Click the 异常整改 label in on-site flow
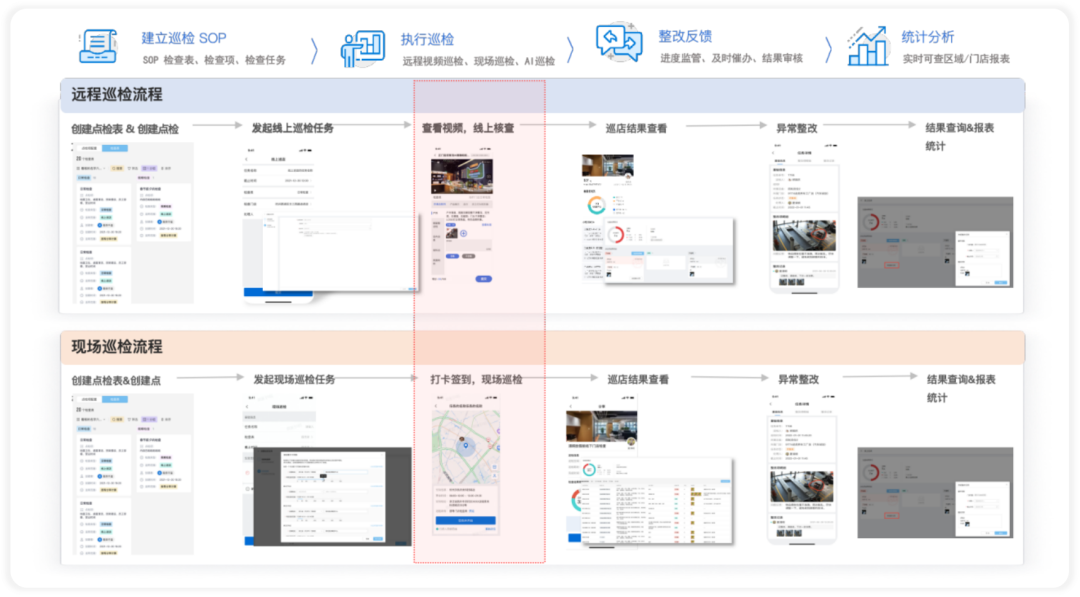 coord(798,379)
